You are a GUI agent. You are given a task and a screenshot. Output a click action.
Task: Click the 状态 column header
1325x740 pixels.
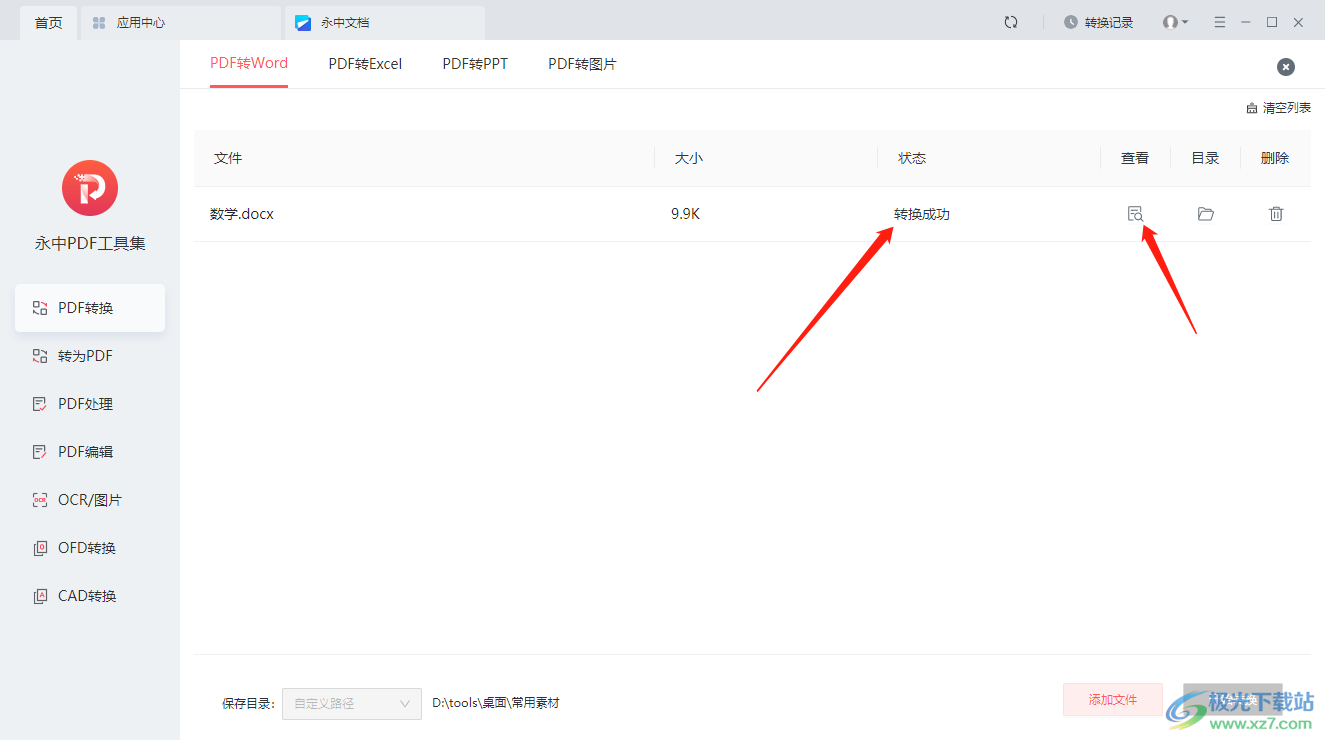click(912, 158)
